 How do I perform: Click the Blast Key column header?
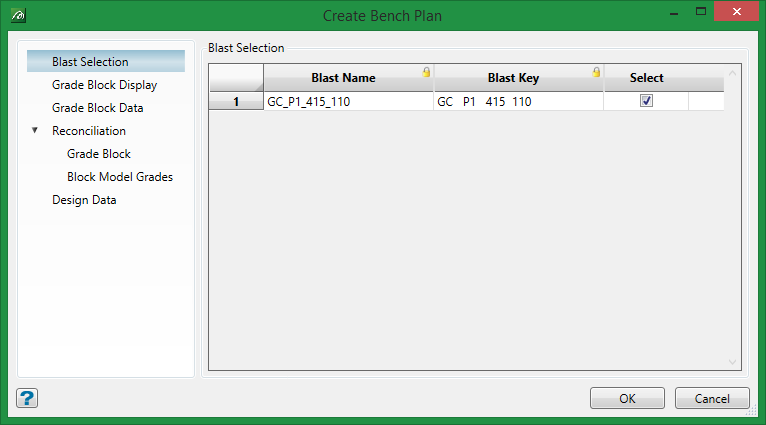pyautogui.click(x=514, y=78)
